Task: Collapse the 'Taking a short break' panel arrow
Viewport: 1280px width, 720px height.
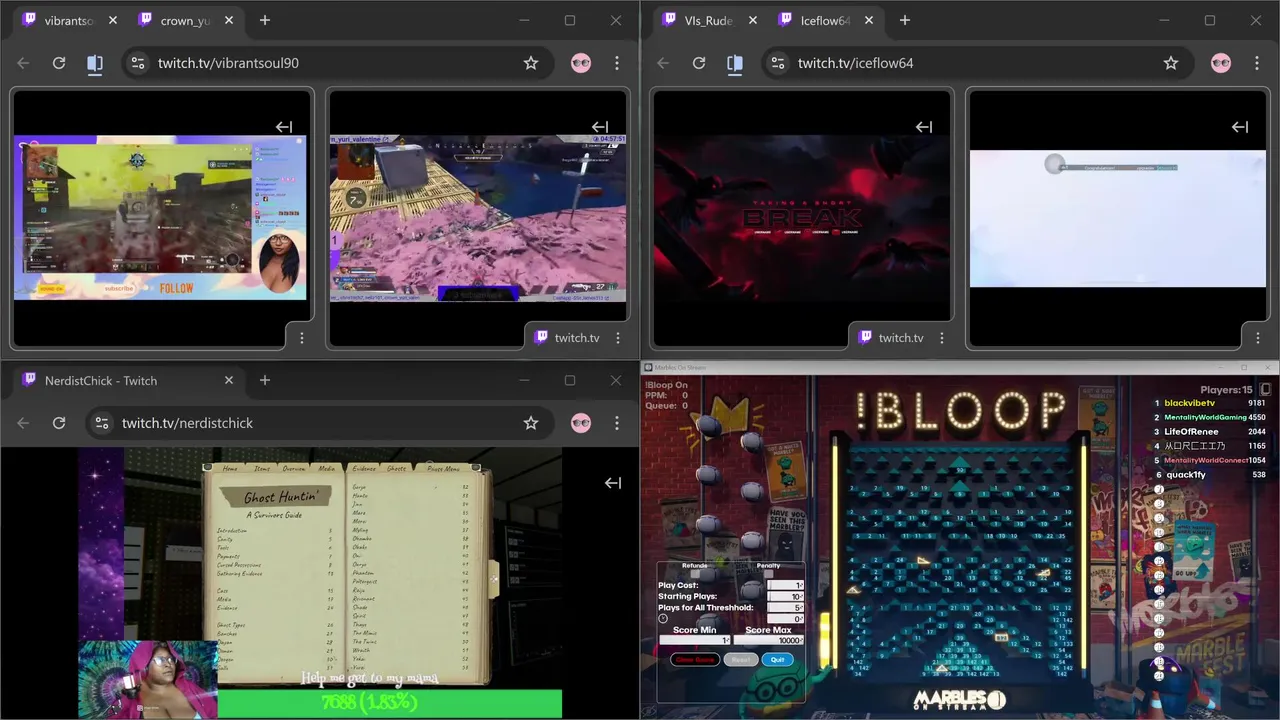Action: coord(924,127)
